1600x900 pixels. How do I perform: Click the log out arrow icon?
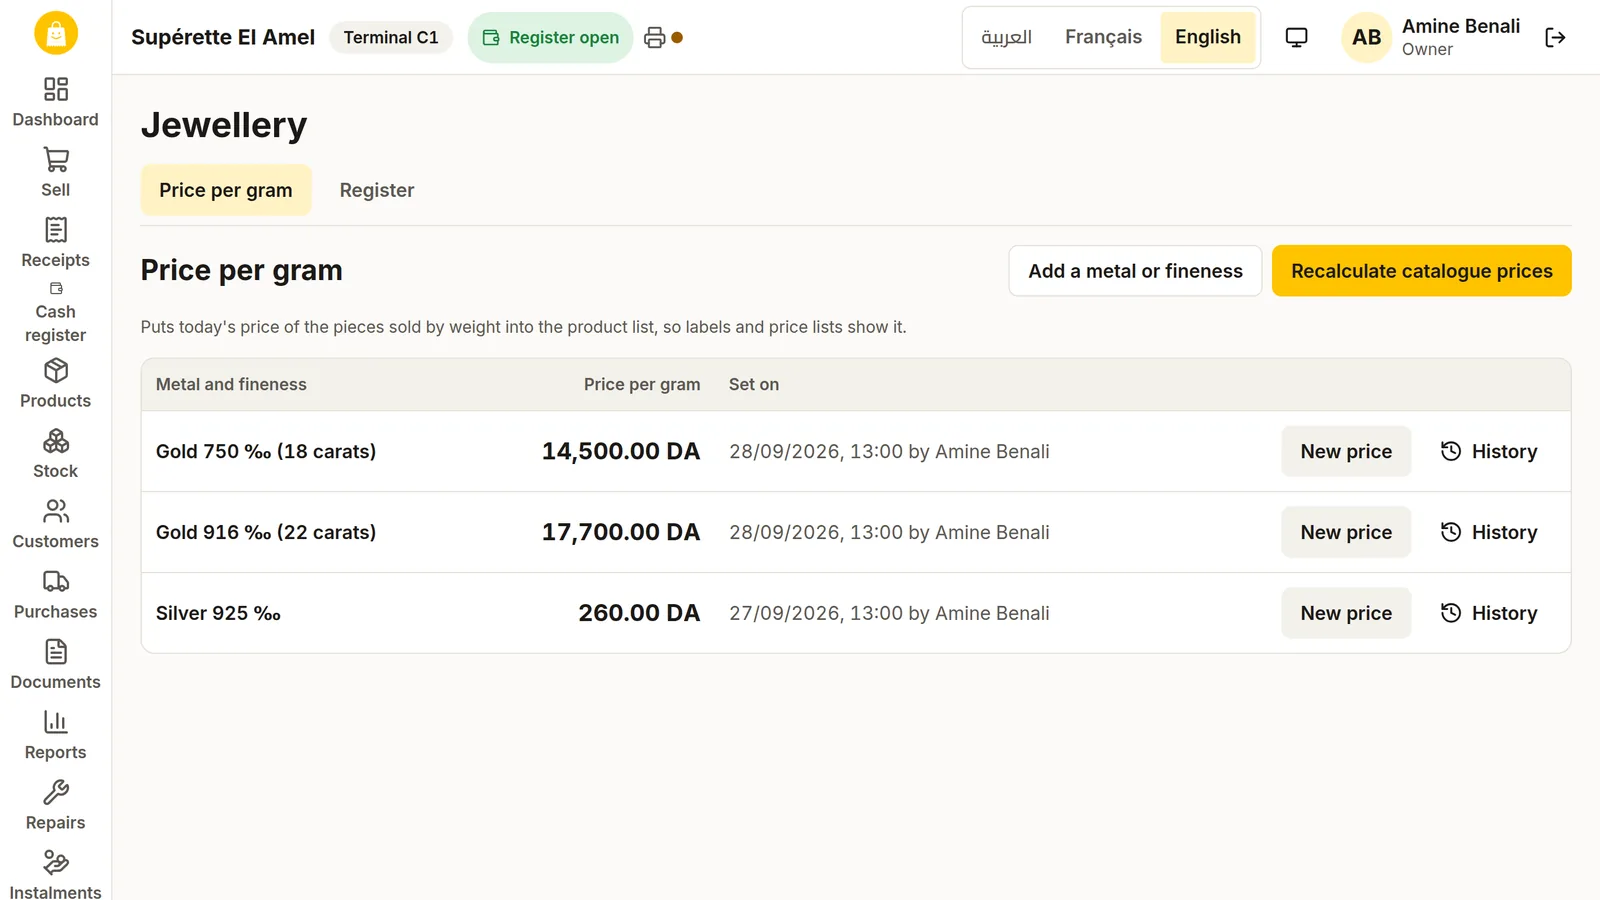[1555, 38]
